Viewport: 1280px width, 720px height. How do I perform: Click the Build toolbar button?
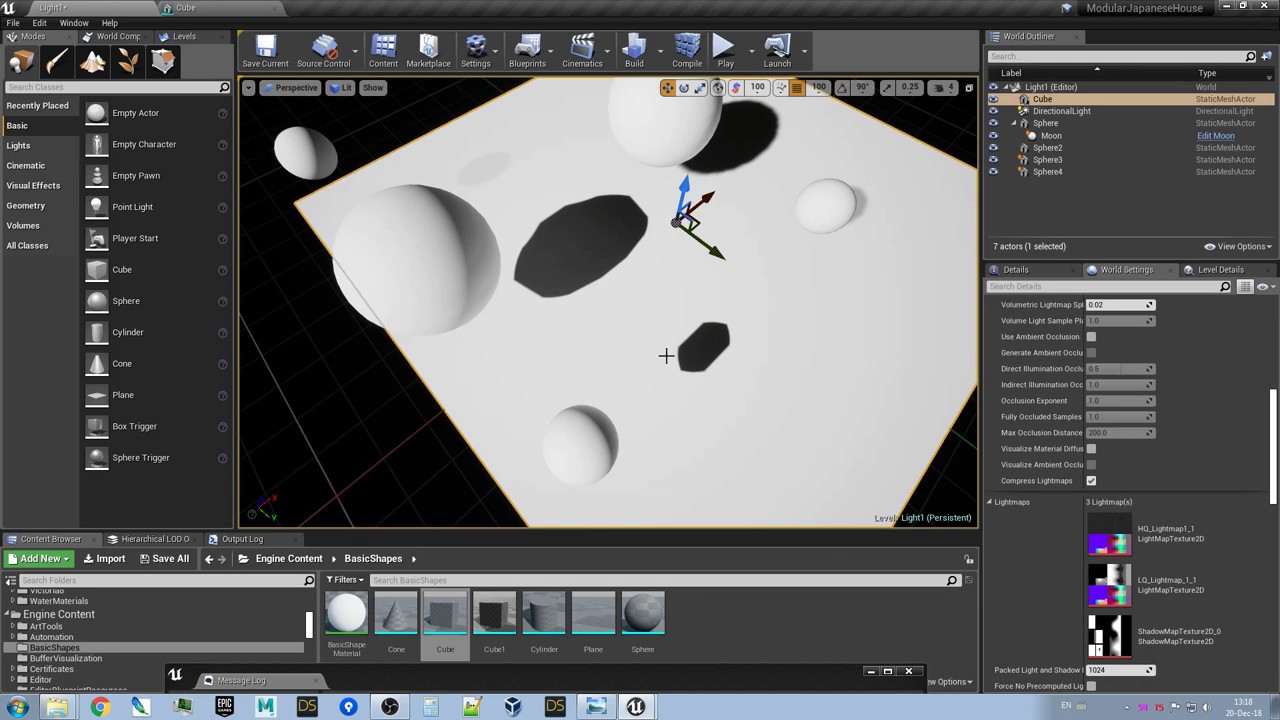pos(634,51)
